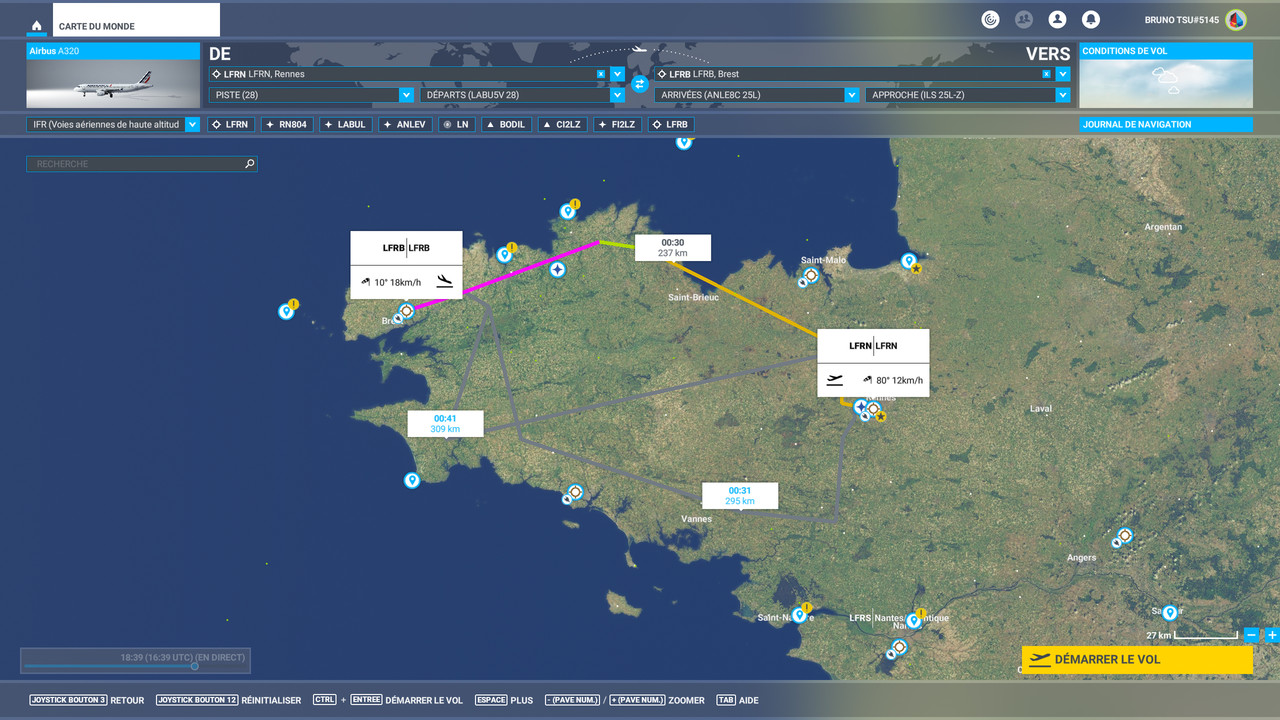The width and height of the screenshot is (1280, 720).
Task: Click the yellow DÉMARRER LE VOL button
Action: tap(1137, 660)
